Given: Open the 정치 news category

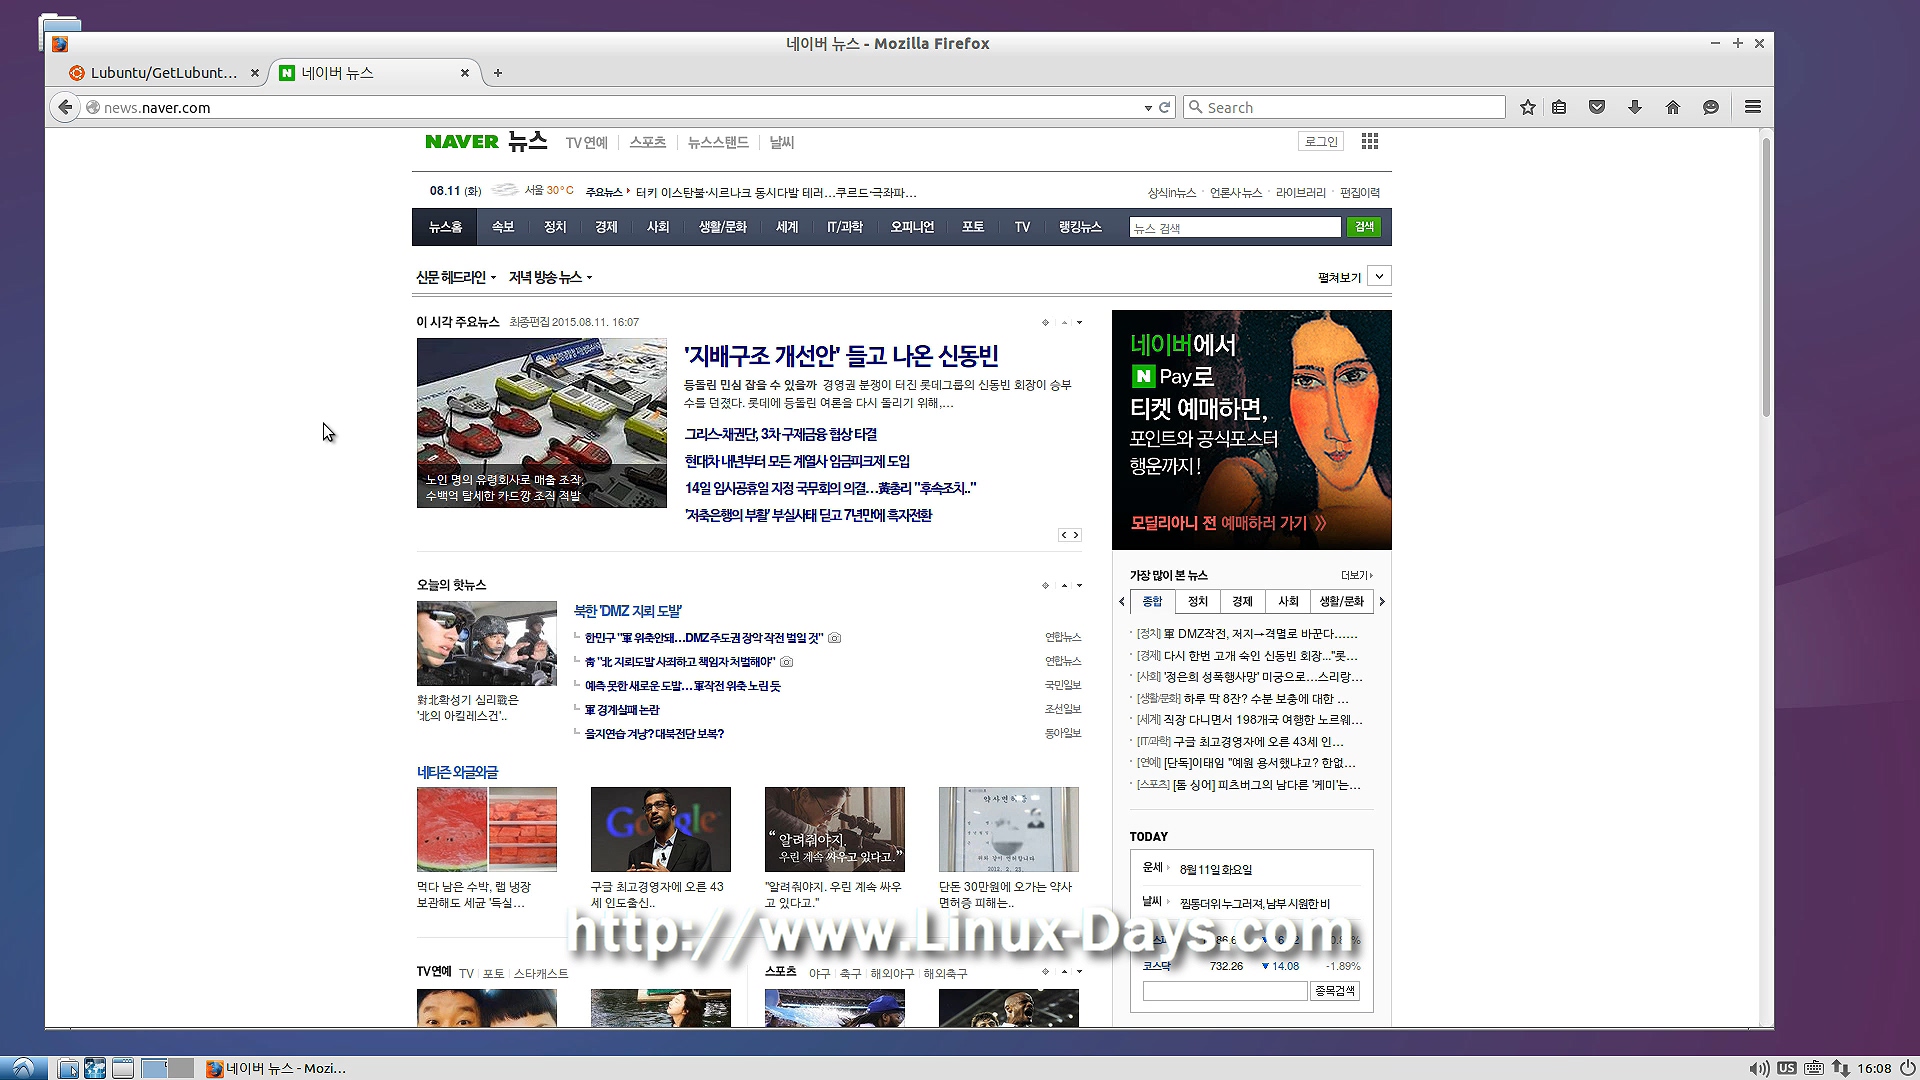Looking at the screenshot, I should point(555,227).
